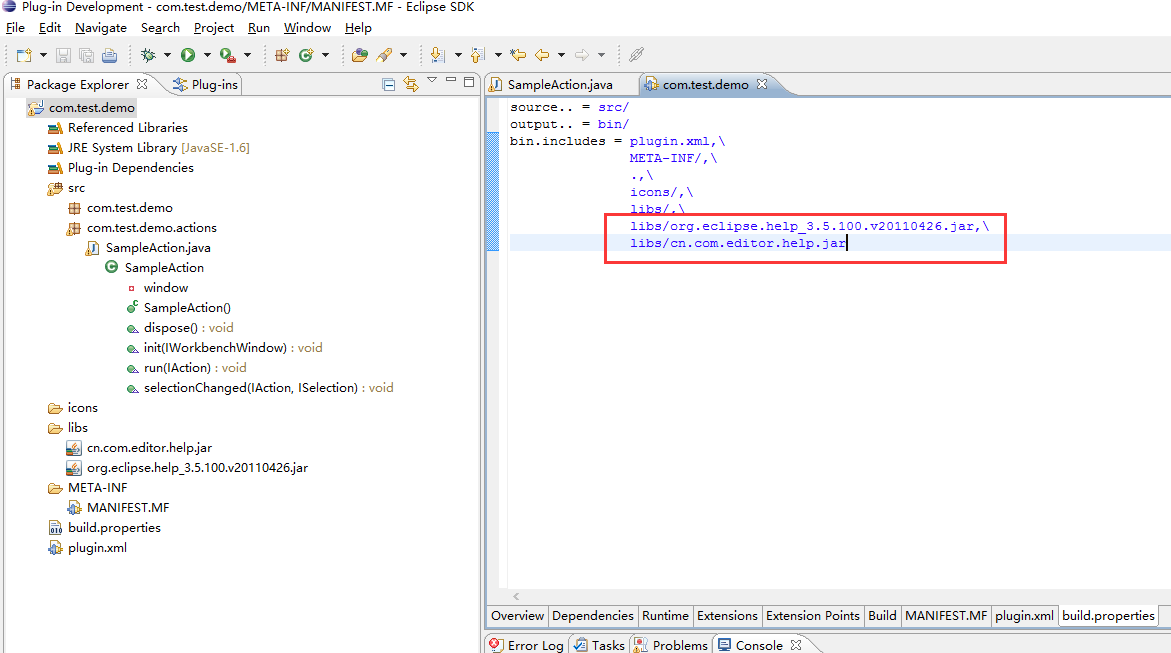Click the External Tools run icon
This screenshot has width=1171, height=653.
(x=228, y=55)
